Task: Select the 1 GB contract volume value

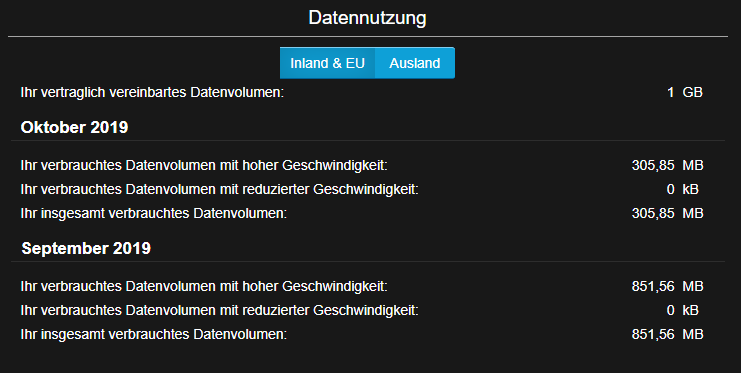Action: point(685,92)
